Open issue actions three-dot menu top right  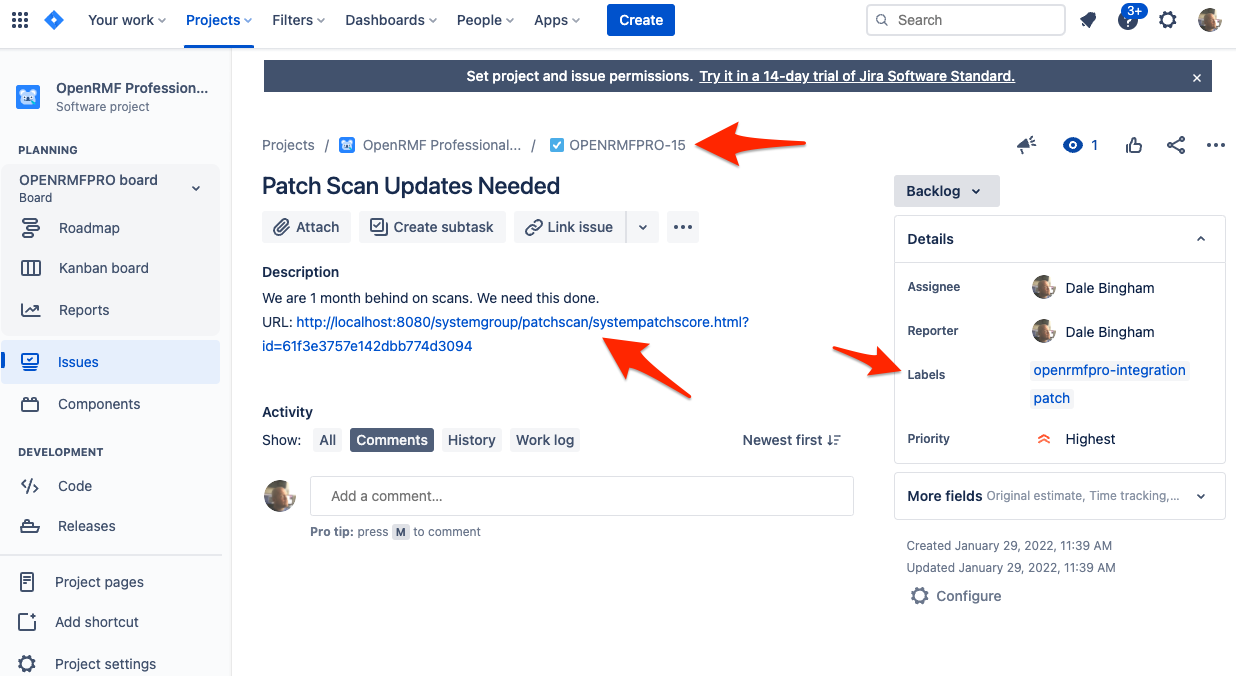pyautogui.click(x=1216, y=145)
